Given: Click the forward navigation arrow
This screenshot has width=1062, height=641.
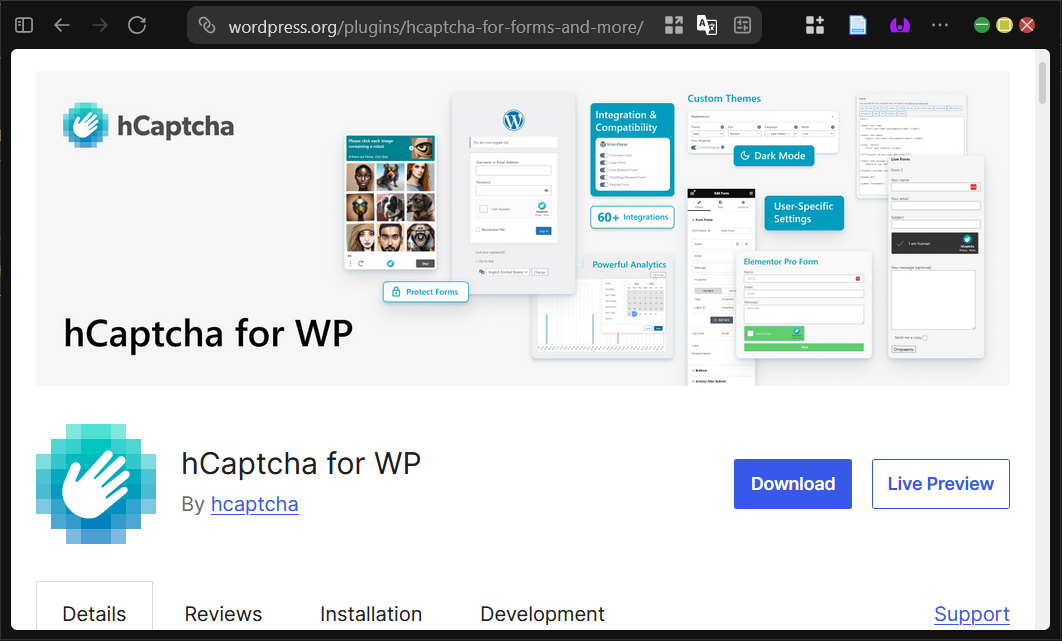Looking at the screenshot, I should point(100,25).
